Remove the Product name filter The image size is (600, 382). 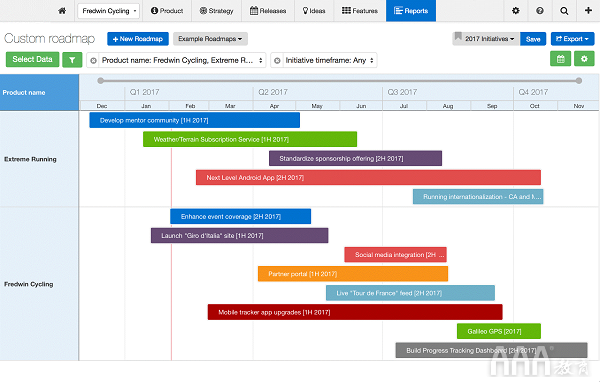point(93,60)
